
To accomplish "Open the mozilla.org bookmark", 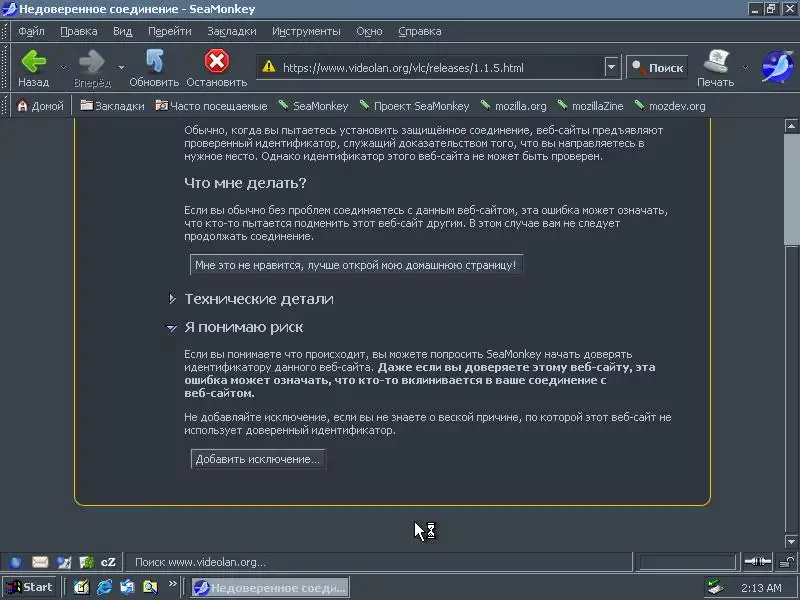I will pyautogui.click(x=513, y=106).
